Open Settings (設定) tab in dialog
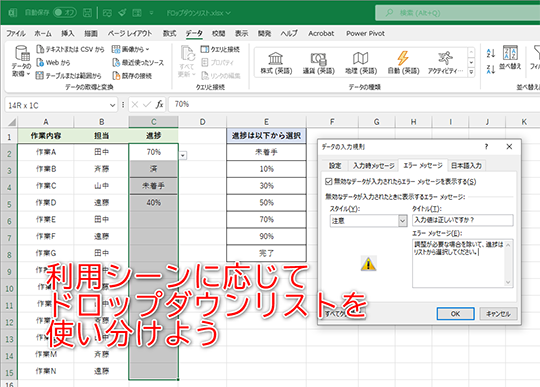This screenshot has height=387, width=540. 335,166
